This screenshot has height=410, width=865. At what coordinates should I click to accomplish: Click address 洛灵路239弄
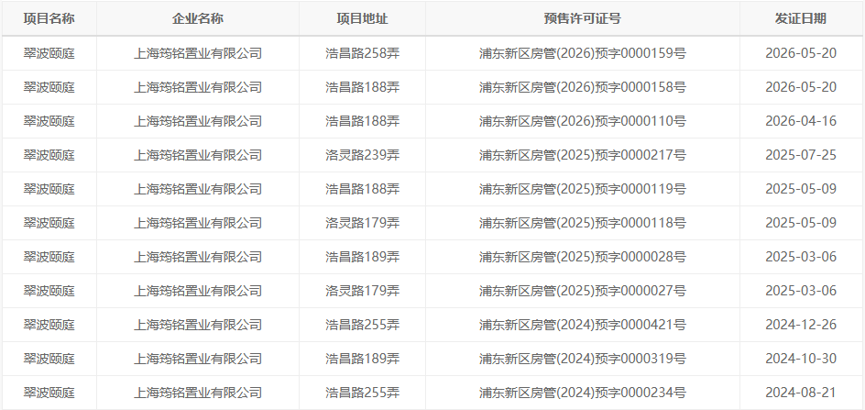tap(362, 155)
